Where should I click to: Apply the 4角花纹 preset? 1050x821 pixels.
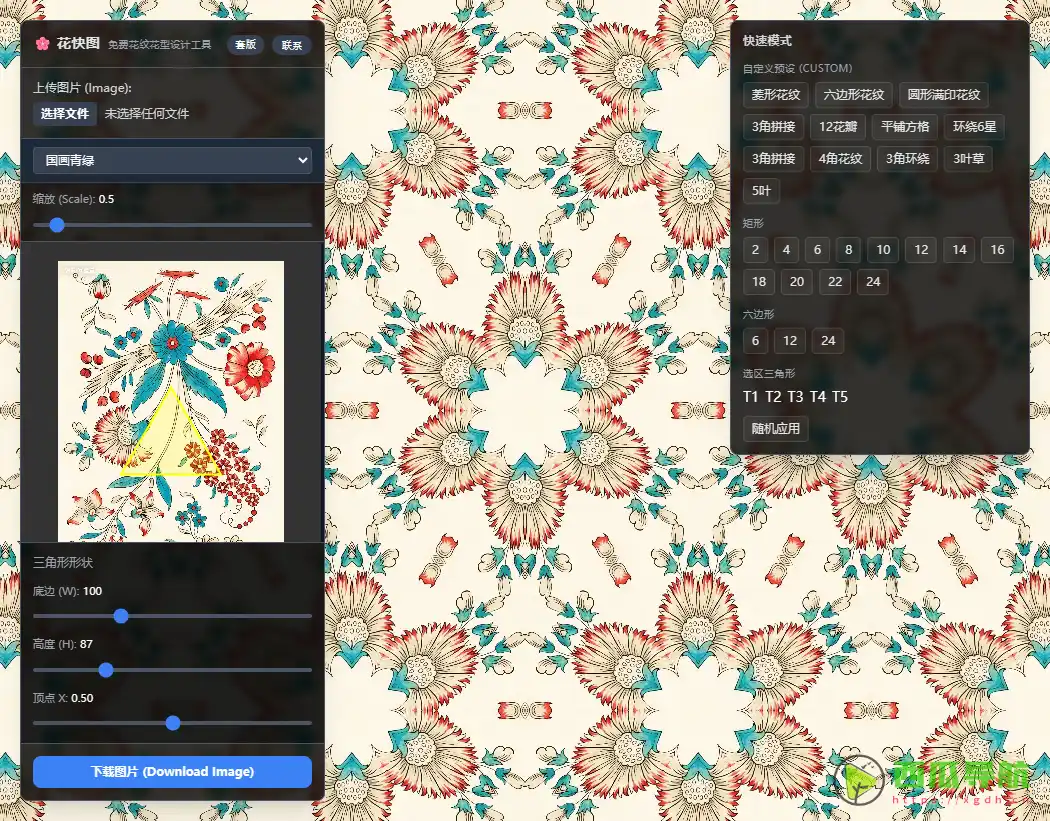[x=841, y=158]
